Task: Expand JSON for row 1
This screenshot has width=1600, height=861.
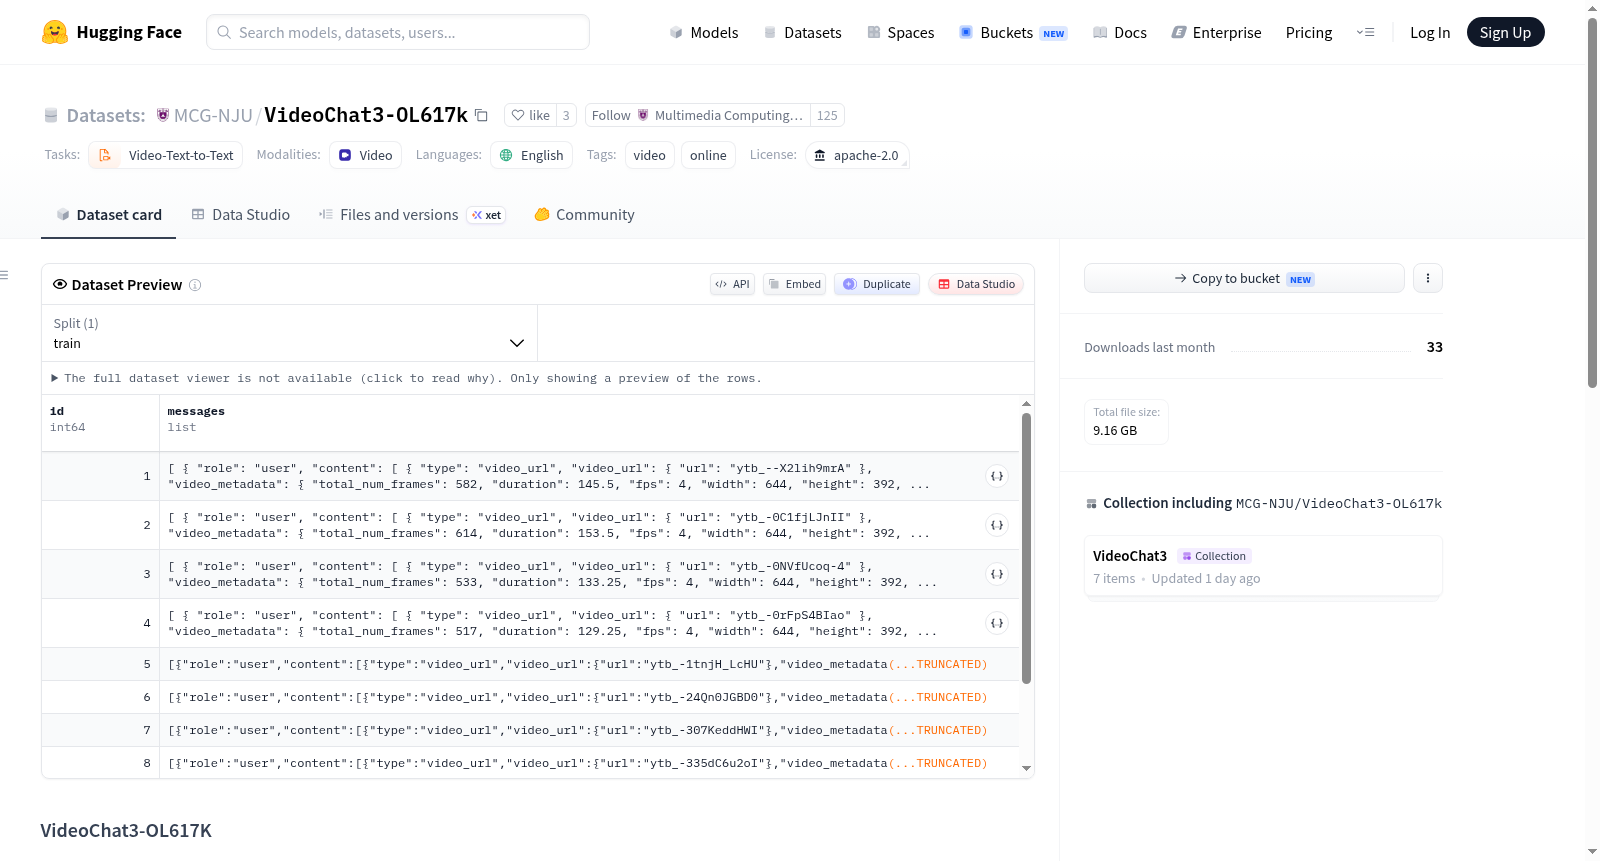Action: click(997, 476)
